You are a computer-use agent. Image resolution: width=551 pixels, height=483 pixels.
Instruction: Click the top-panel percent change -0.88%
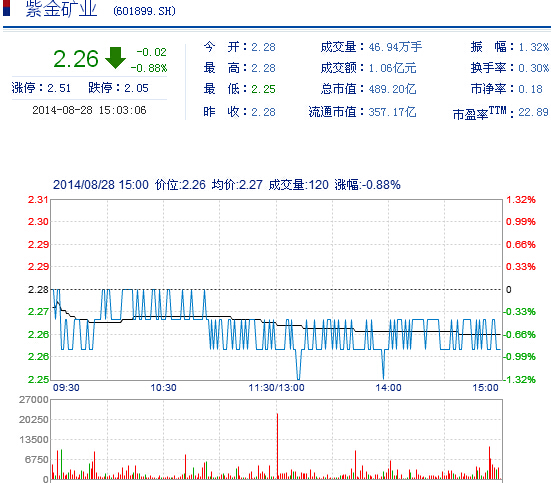(x=149, y=68)
